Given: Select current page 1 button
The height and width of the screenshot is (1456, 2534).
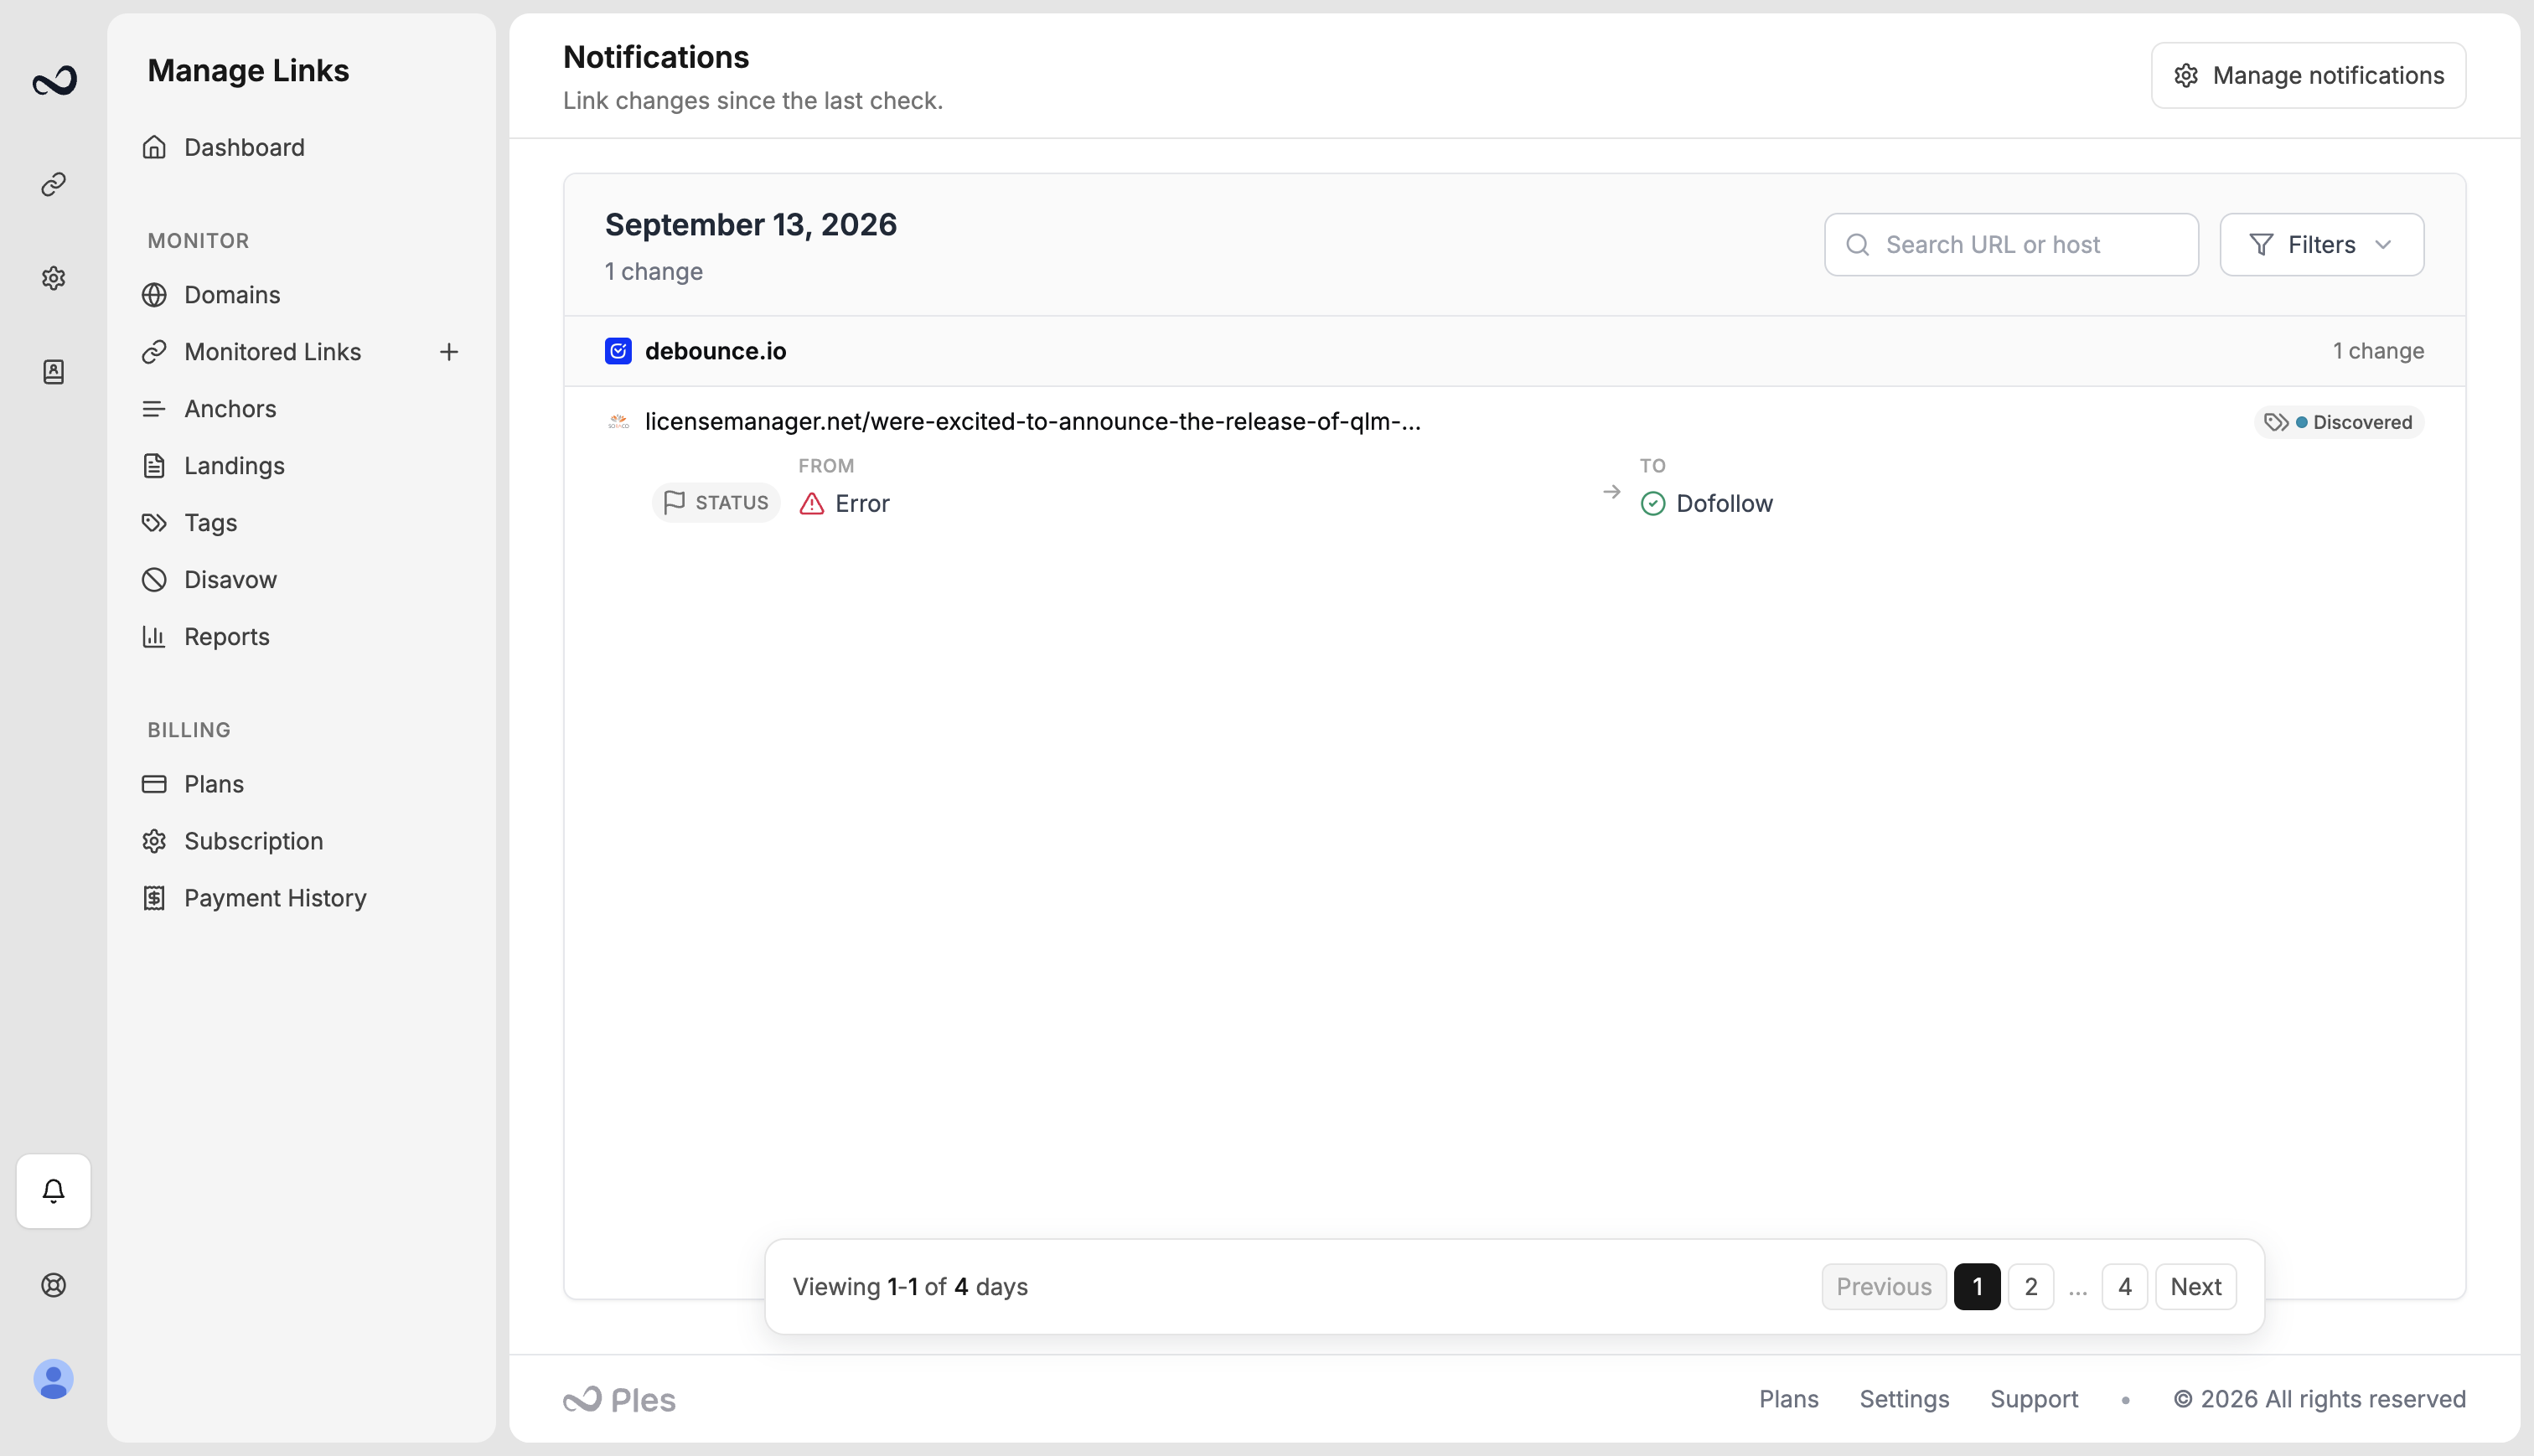Looking at the screenshot, I should pyautogui.click(x=1977, y=1287).
